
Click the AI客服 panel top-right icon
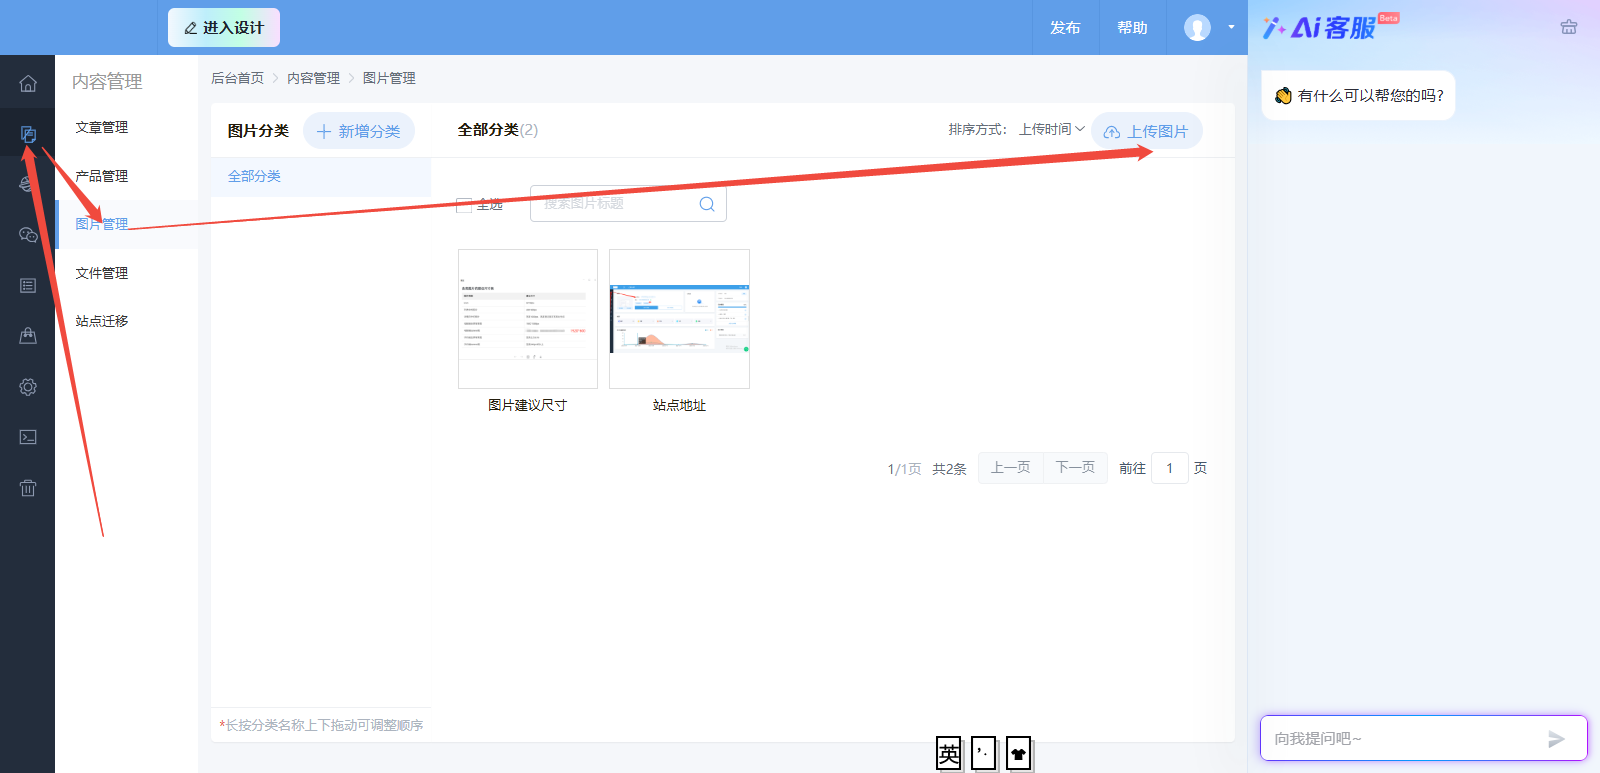(x=1569, y=27)
